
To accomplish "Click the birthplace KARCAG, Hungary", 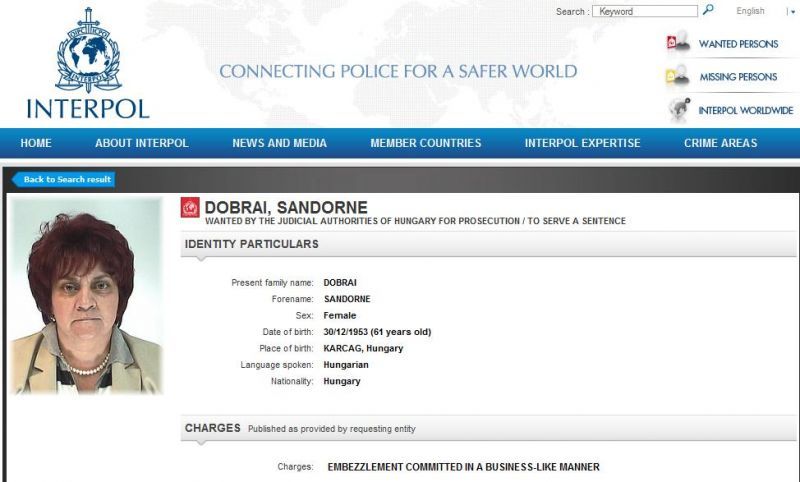I will tap(363, 348).
